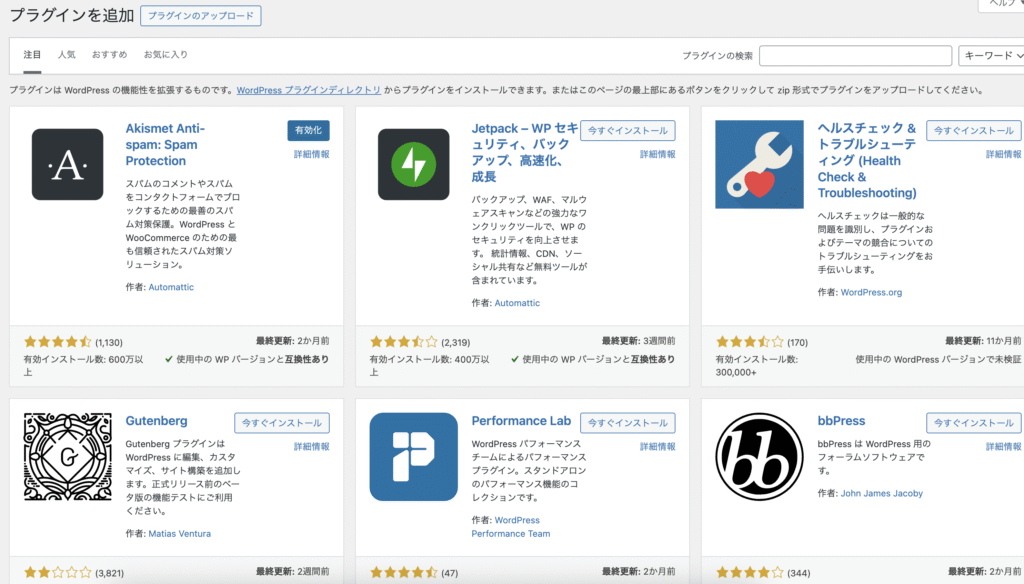1024x584 pixels.
Task: Click the compatibility checkmark on the Jetpack card
Action: coord(515,359)
